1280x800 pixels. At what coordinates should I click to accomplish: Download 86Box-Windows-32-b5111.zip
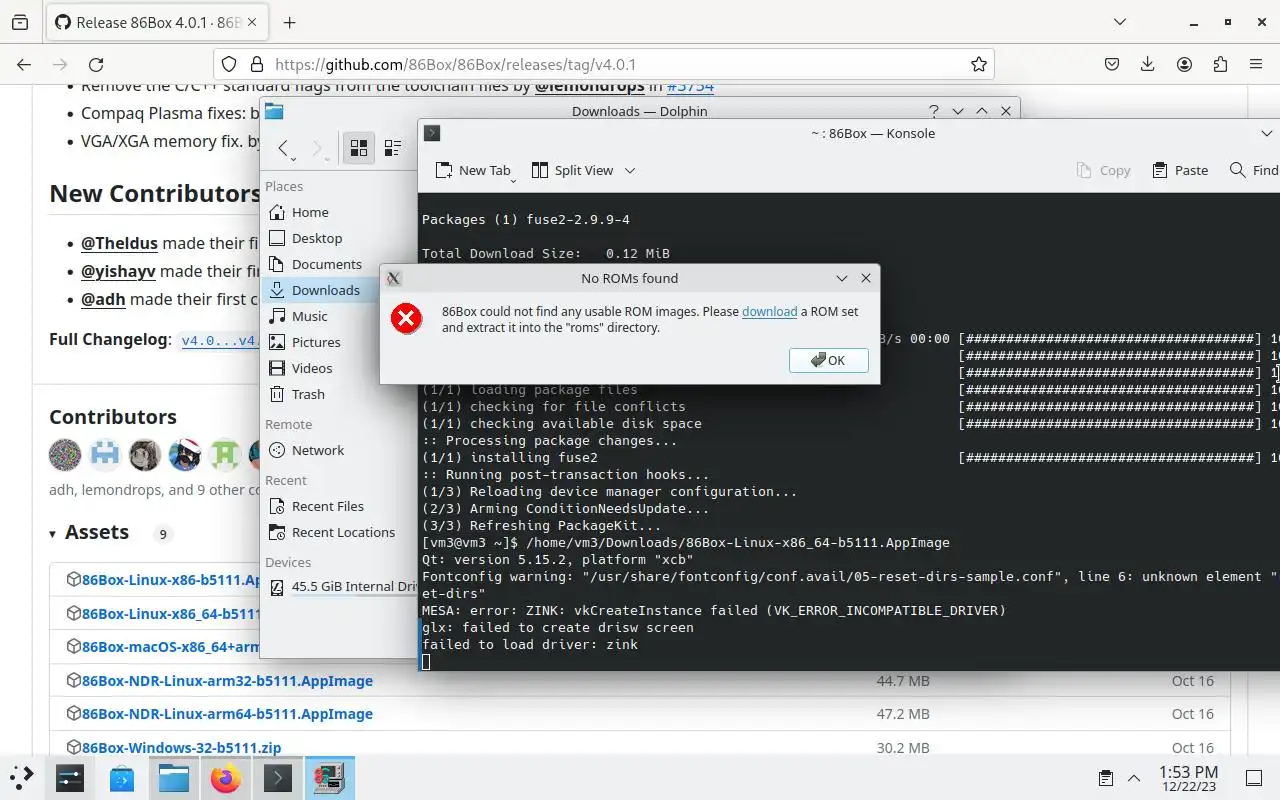point(181,747)
